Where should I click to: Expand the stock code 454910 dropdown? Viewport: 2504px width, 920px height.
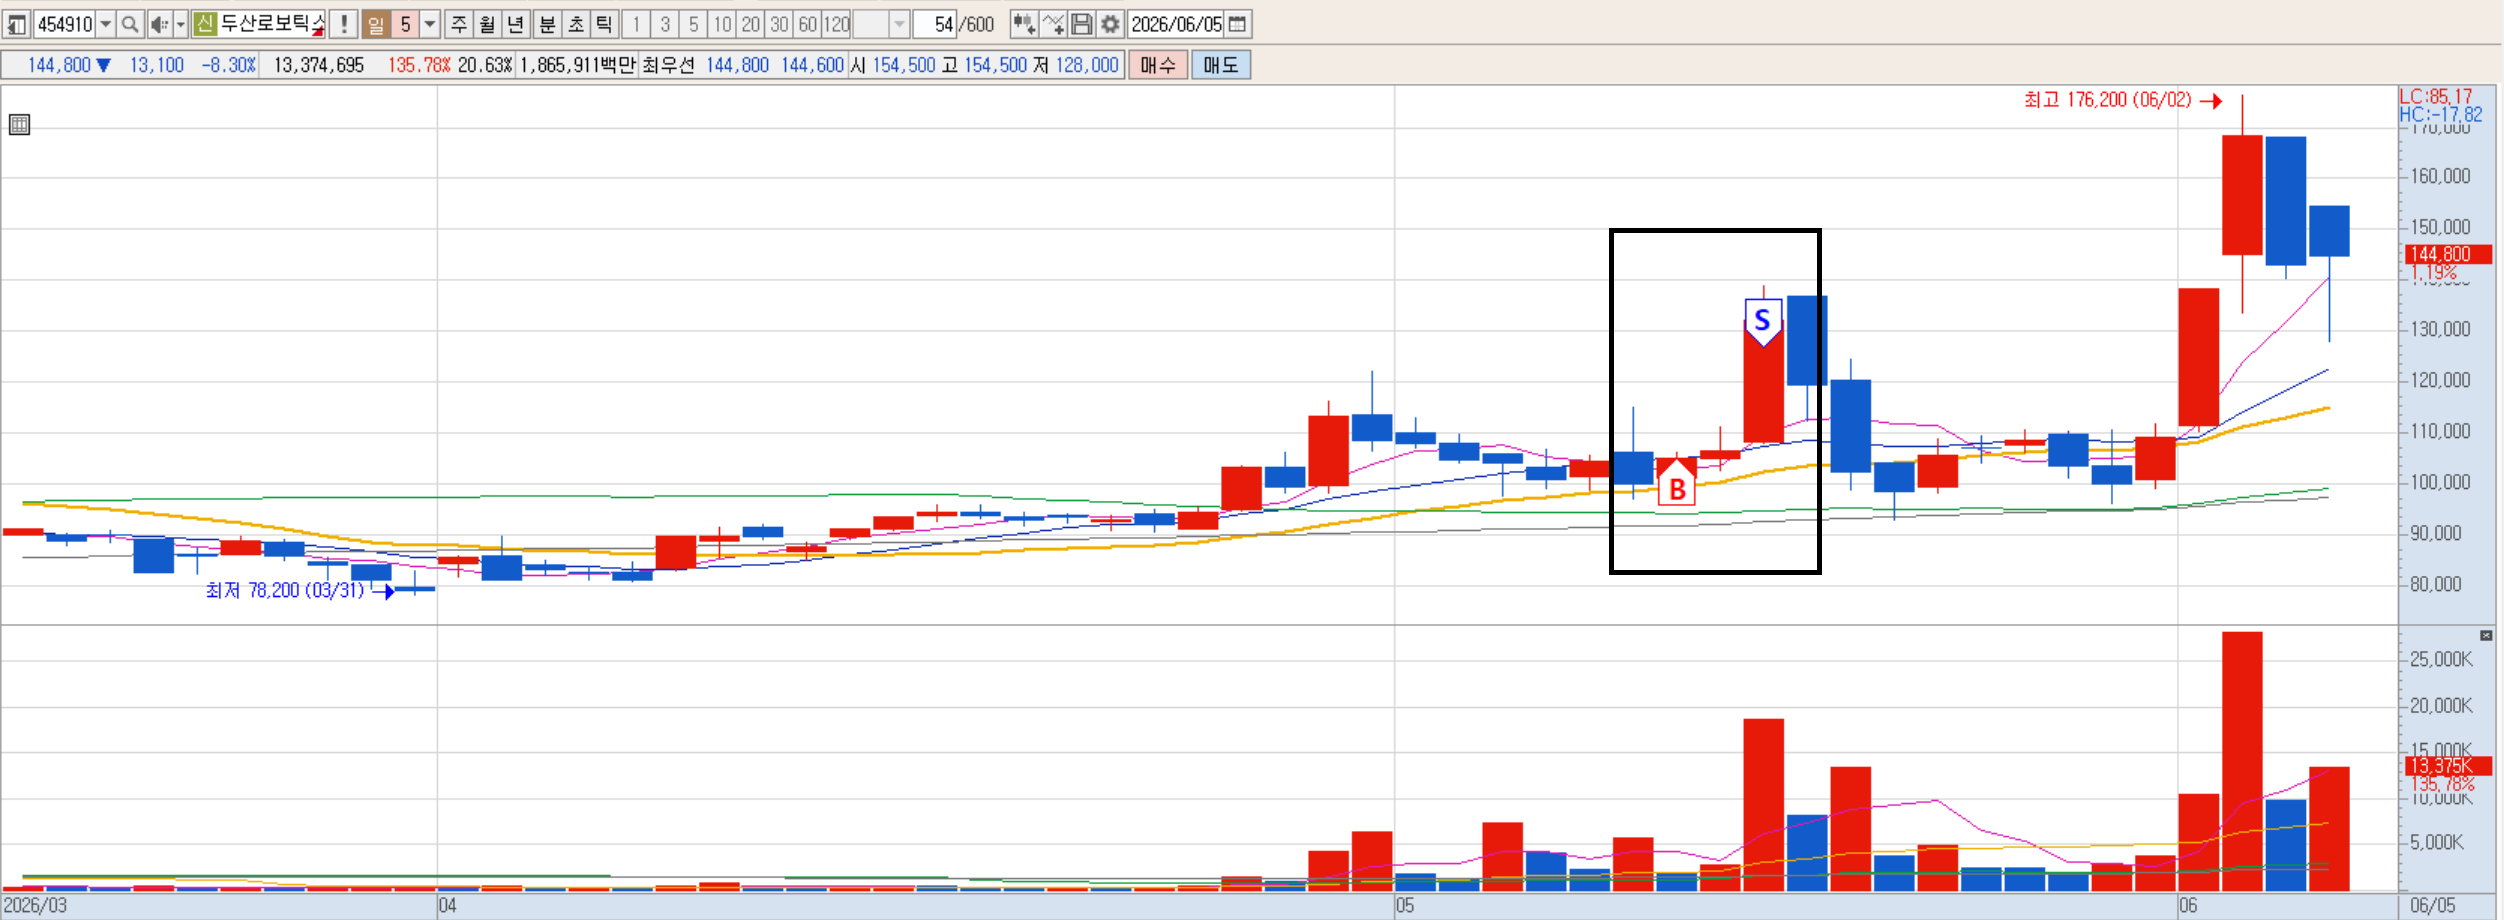click(x=105, y=24)
